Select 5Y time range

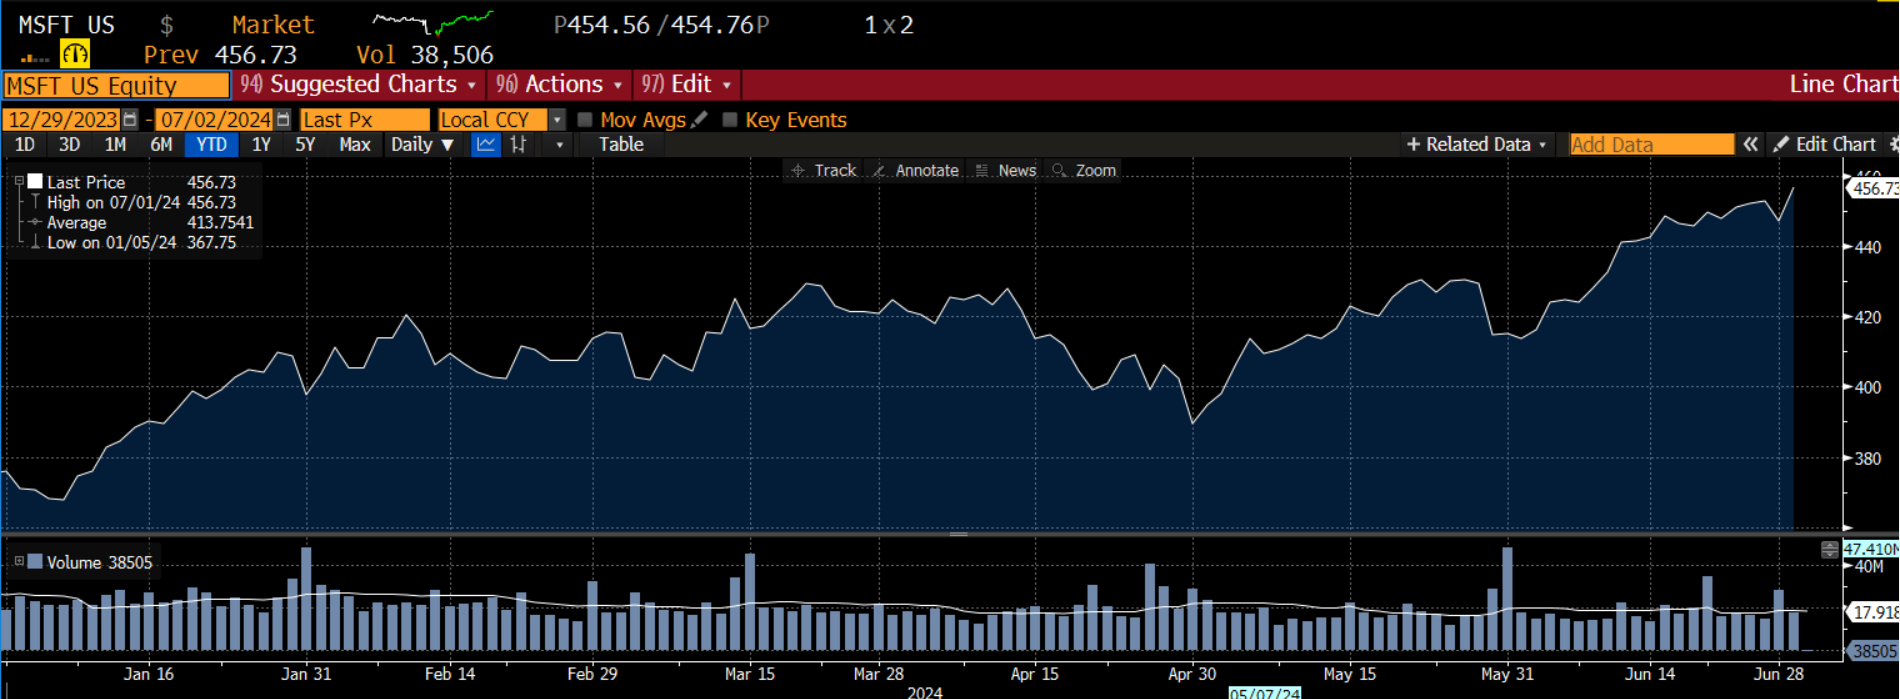(305, 145)
